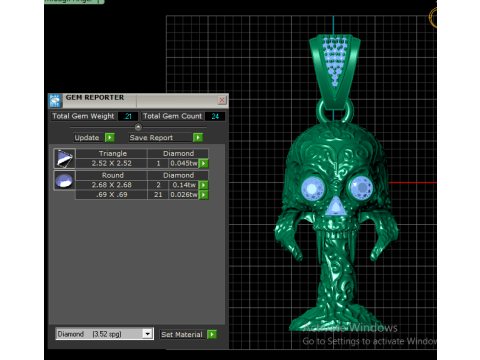Click the quantity cell showing 21
480x360 pixels.
coord(158,195)
